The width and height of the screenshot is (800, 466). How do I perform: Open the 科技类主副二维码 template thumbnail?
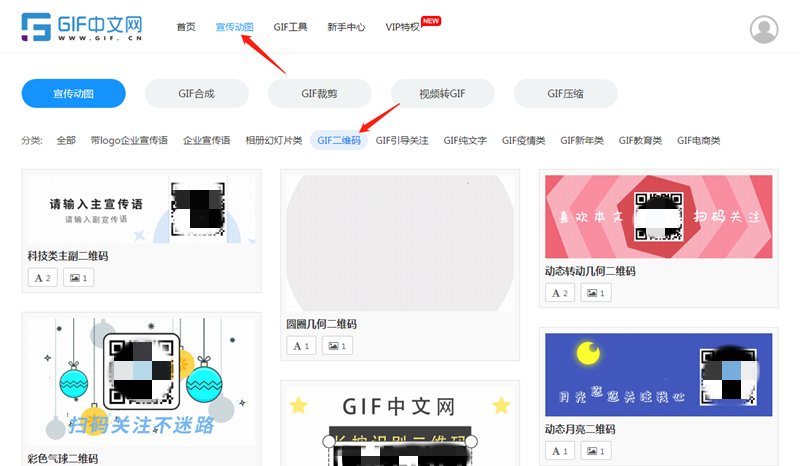click(x=141, y=209)
